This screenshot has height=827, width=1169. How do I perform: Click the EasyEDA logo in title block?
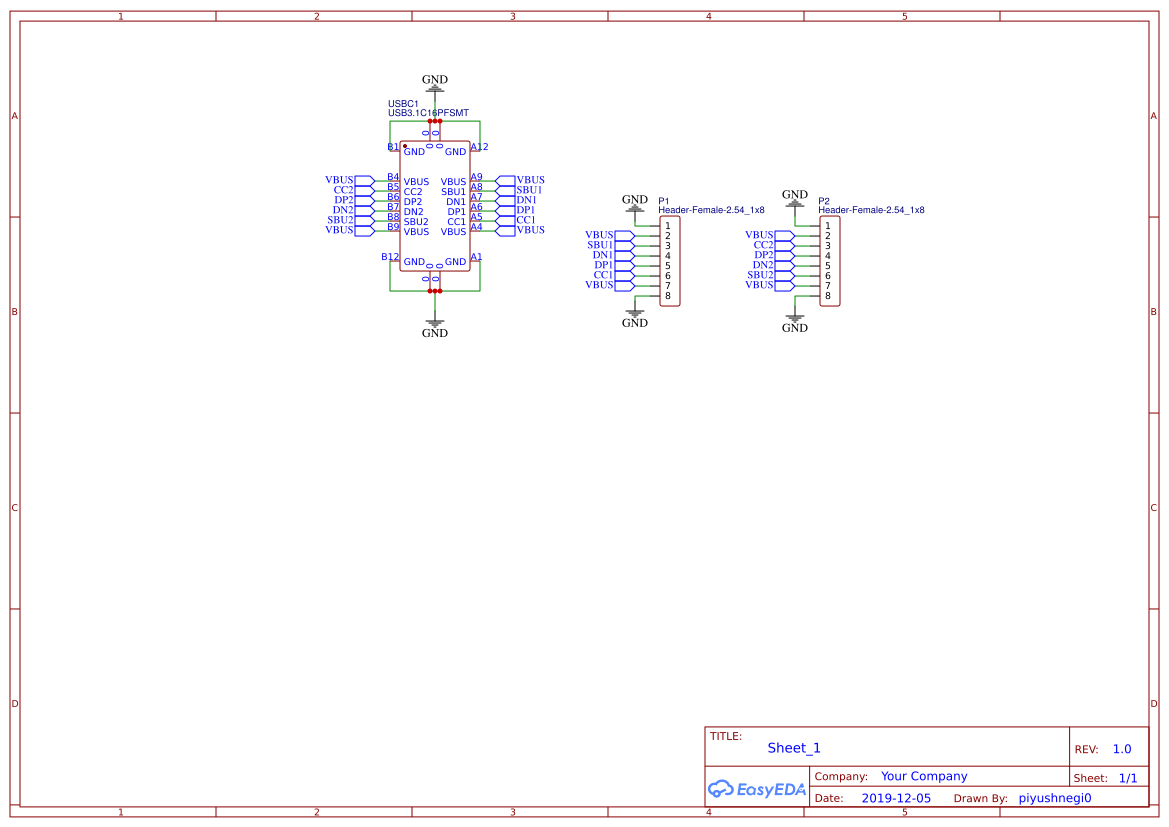coord(755,789)
